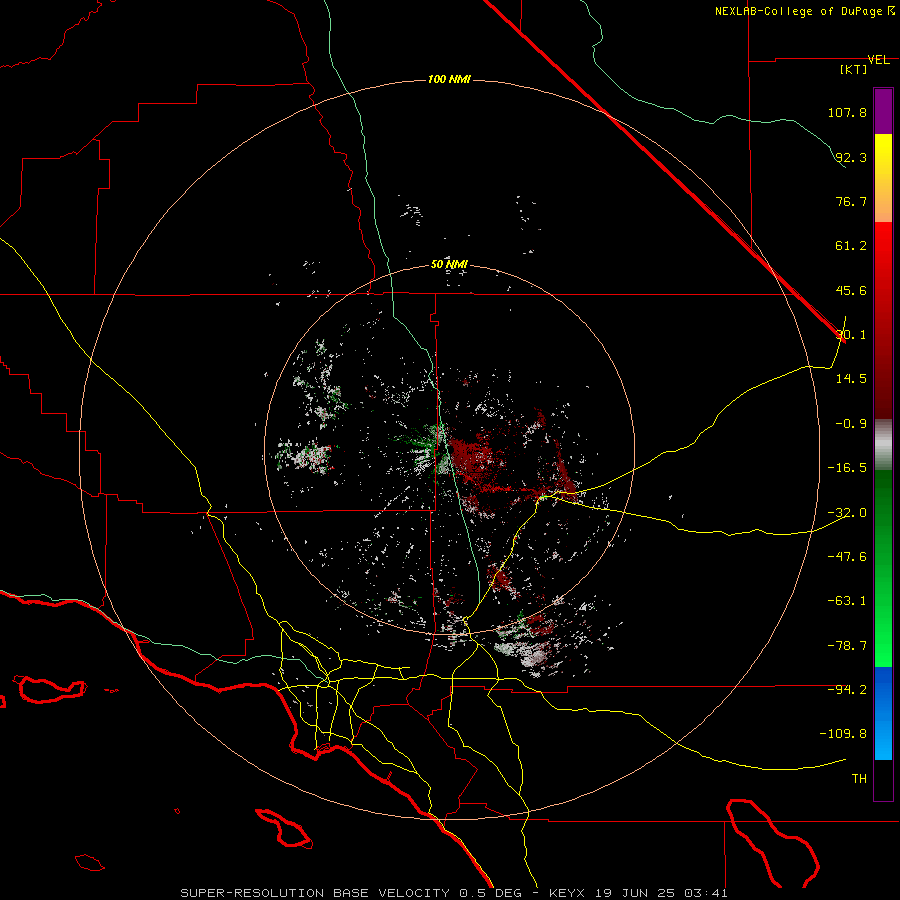This screenshot has width=900, height=900.
Task: Click the 76.7 legend value
Action: click(850, 201)
